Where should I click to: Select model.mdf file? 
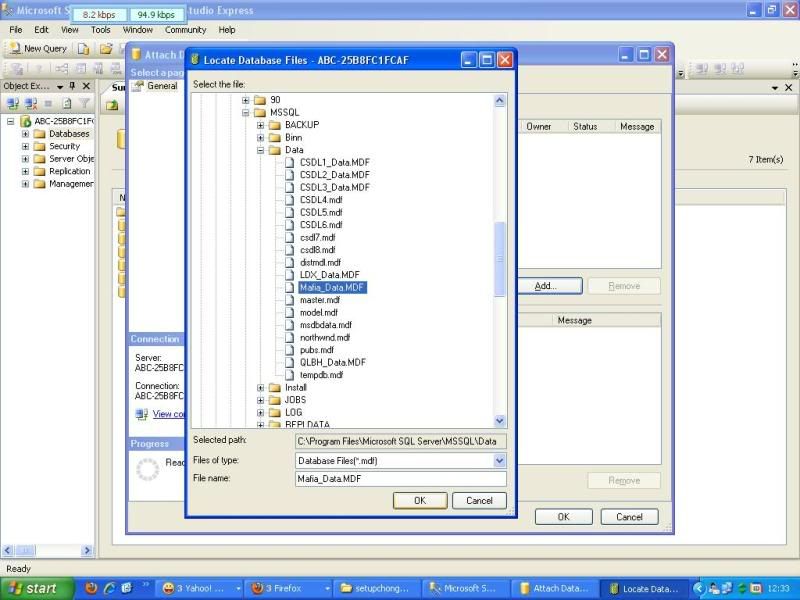point(319,313)
